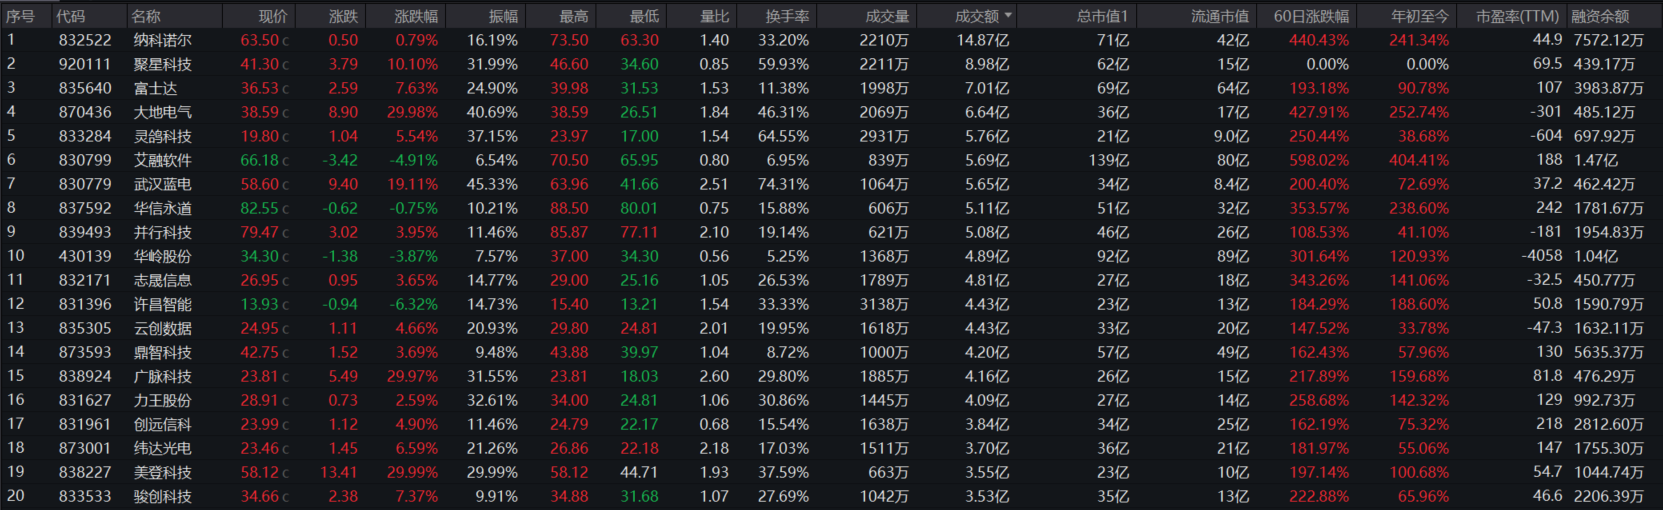Select the stock named 艾融软件
The height and width of the screenshot is (510, 1663).
pyautogui.click(x=163, y=160)
